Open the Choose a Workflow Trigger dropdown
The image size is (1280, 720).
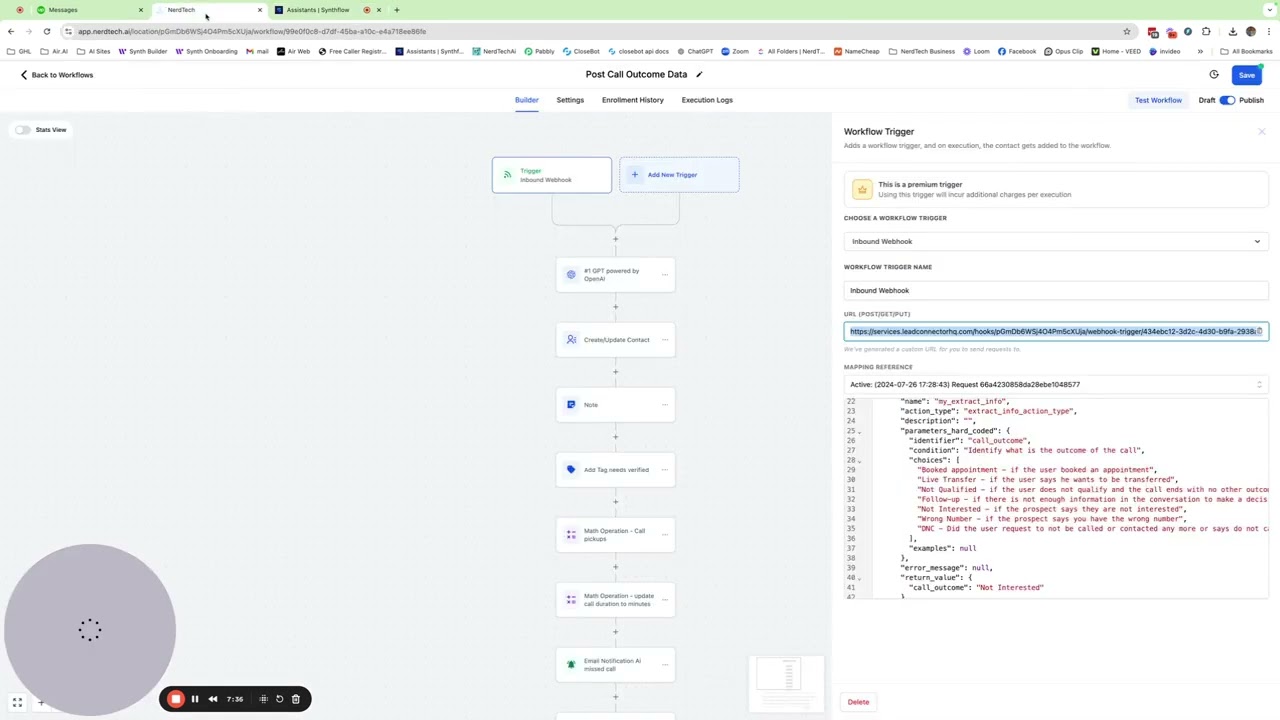pyautogui.click(x=1055, y=241)
